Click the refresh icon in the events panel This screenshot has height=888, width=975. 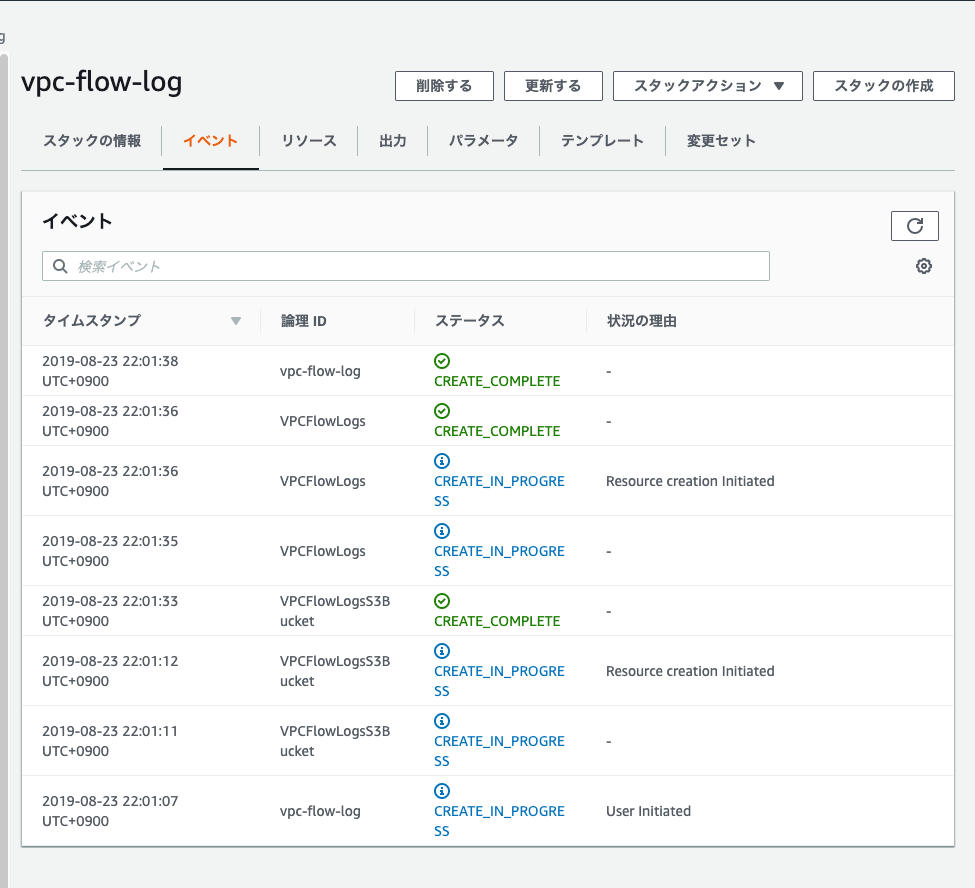(x=914, y=225)
